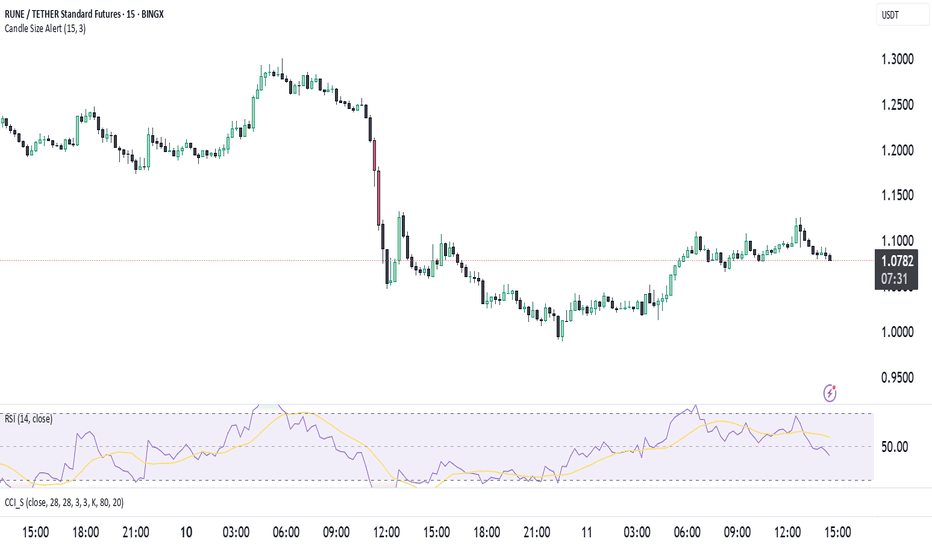Click the RSI 50.00 scale label
Viewport: 932px width, 550px height.
(894, 447)
